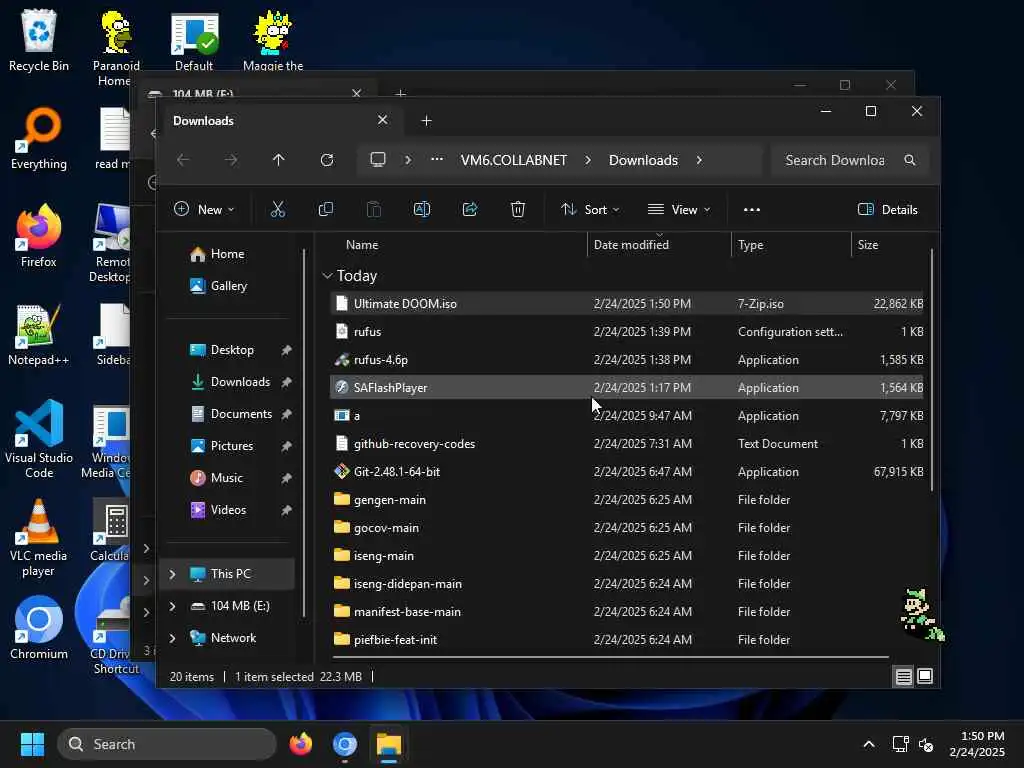Screen dimensions: 1024x768
Task: Sort by the Name column header
Action: 362,245
